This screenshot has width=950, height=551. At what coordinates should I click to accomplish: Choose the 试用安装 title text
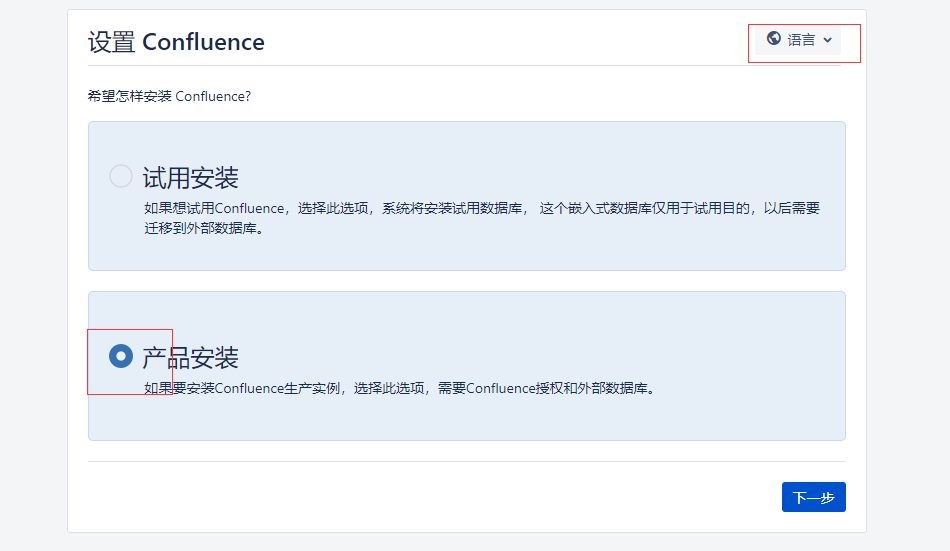pyautogui.click(x=190, y=178)
